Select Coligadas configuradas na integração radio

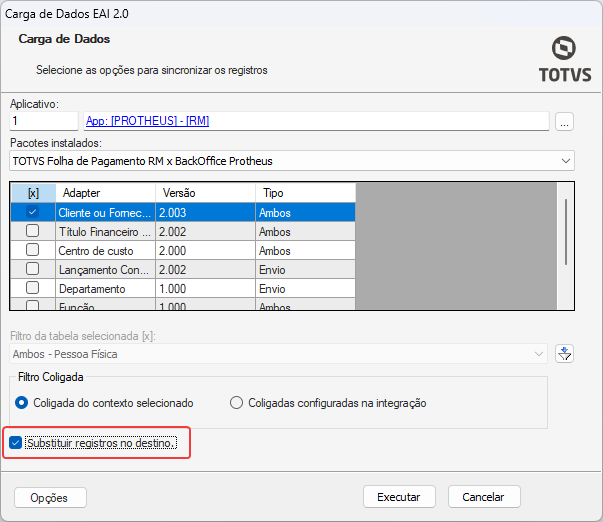[236, 403]
